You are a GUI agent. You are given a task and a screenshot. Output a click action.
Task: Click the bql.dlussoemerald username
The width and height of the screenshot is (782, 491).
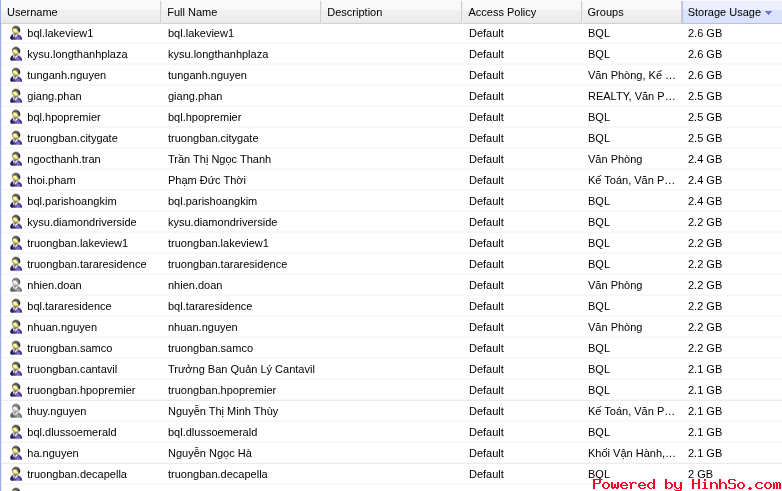pyautogui.click(x=72, y=432)
